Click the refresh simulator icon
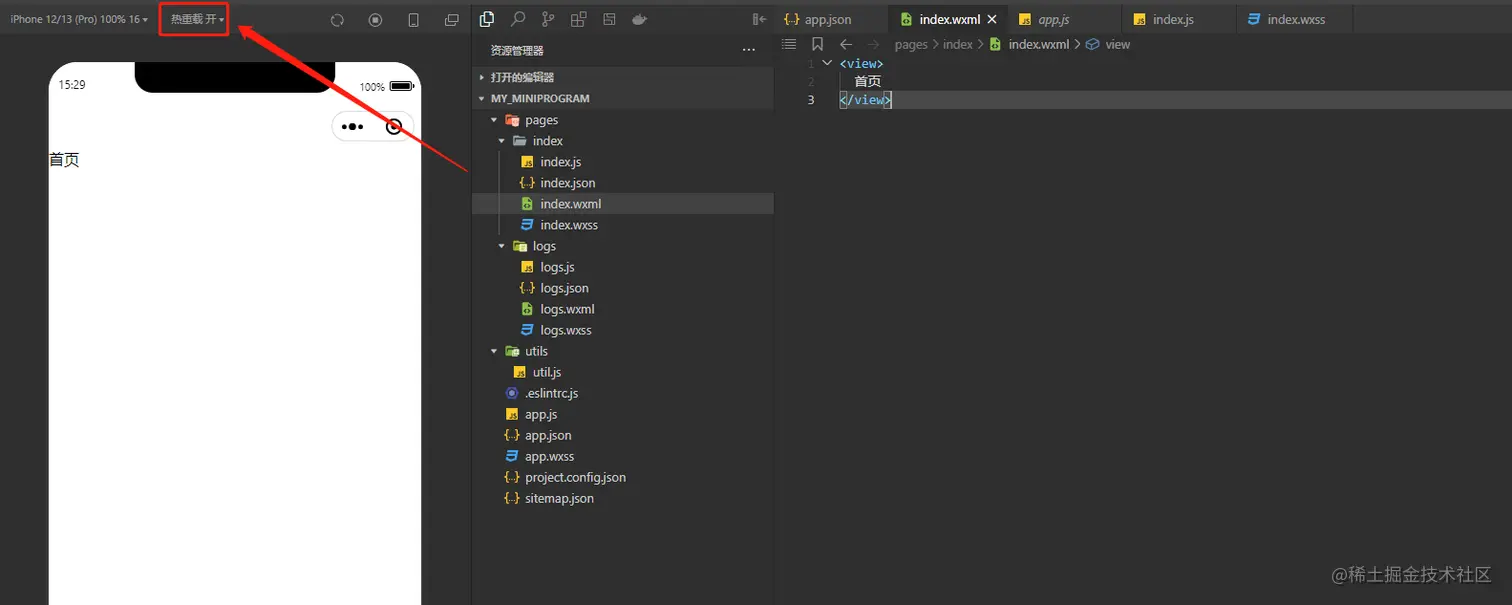The height and width of the screenshot is (605, 1512). 337,20
